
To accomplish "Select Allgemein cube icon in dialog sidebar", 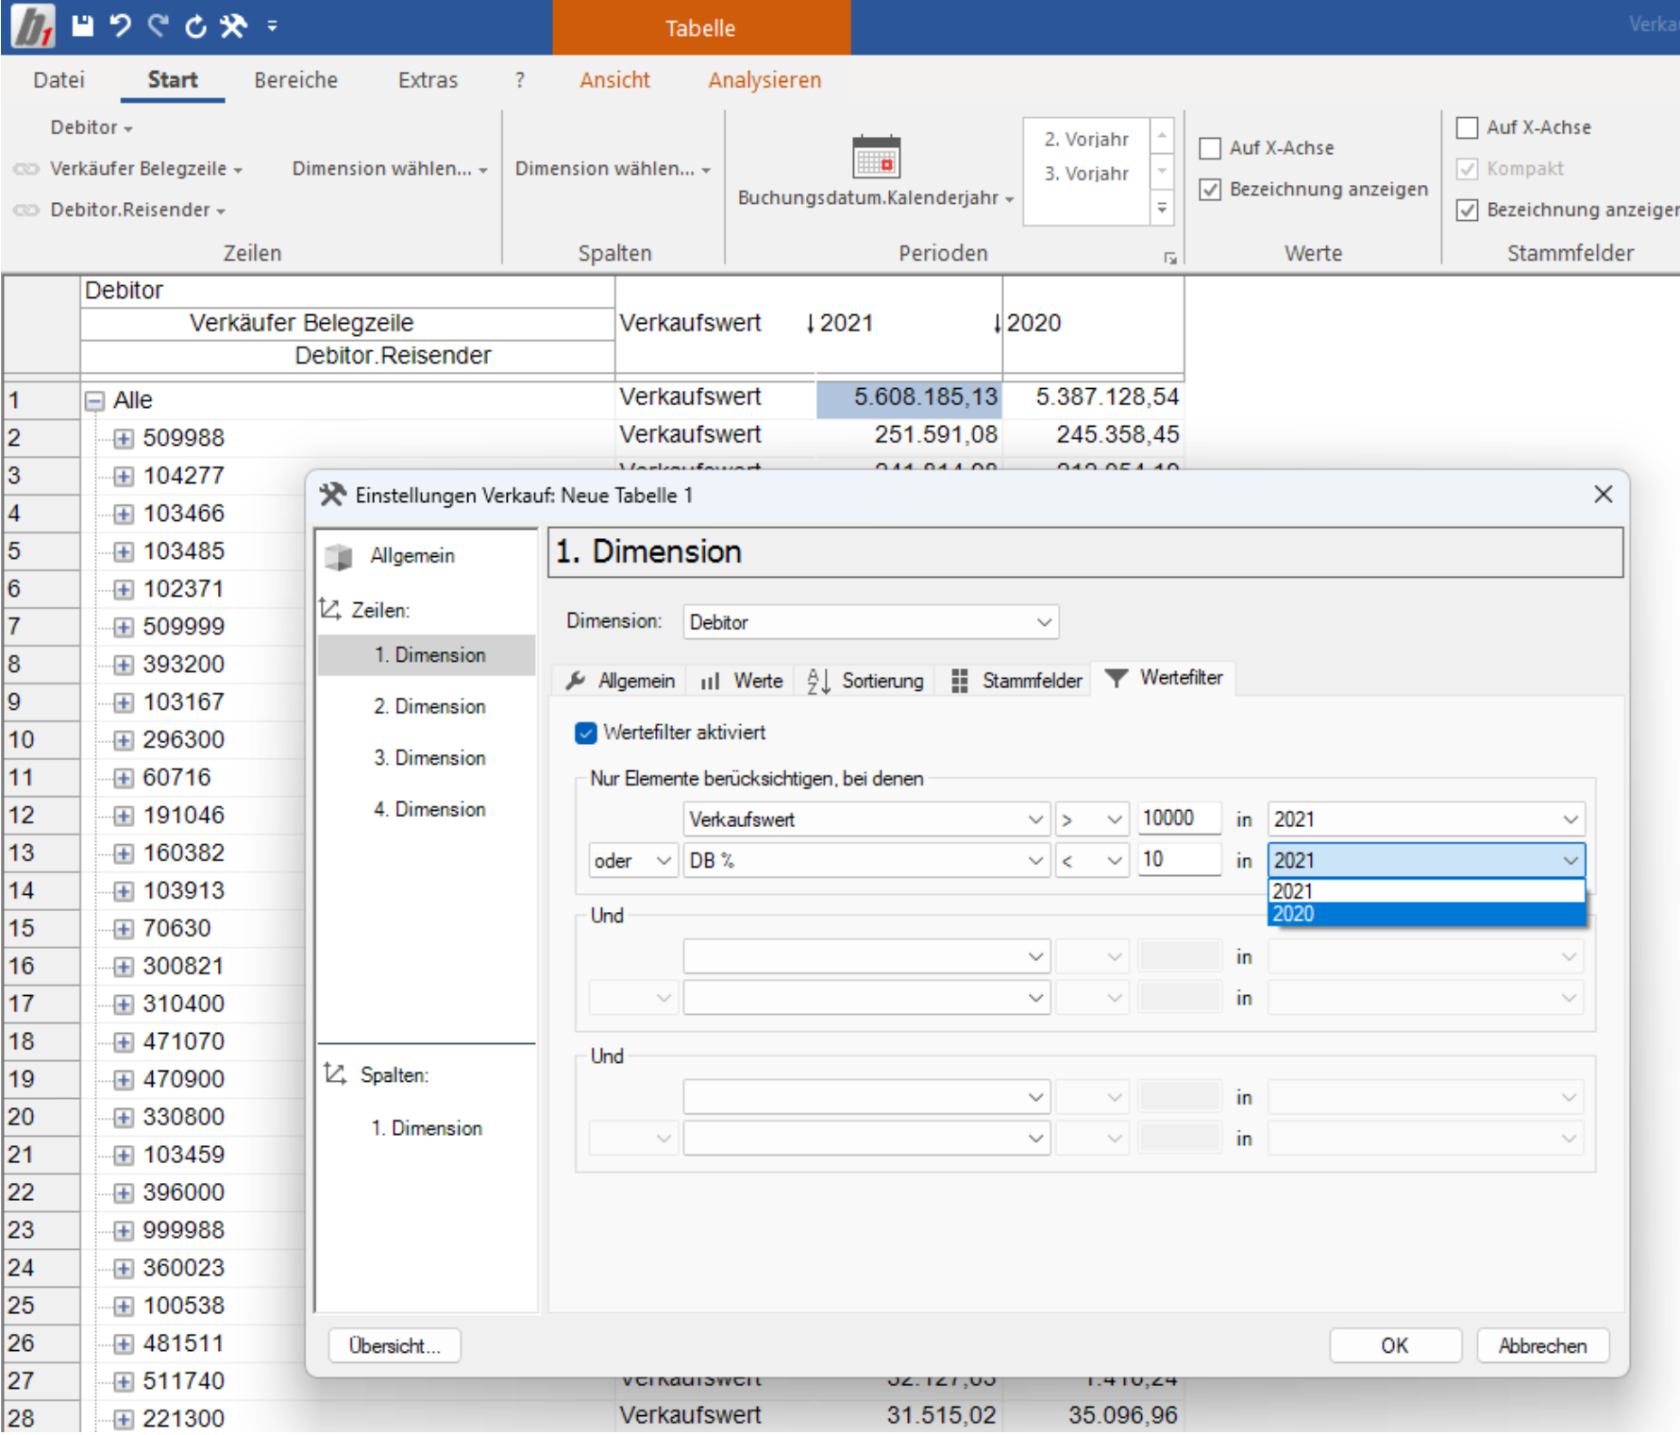I will (339, 556).
